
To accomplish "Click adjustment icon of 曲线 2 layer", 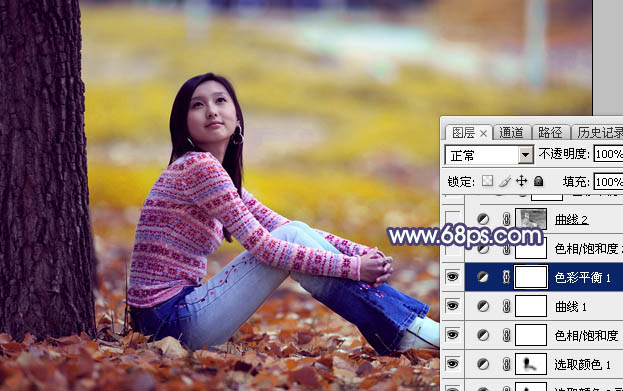I will (483, 219).
